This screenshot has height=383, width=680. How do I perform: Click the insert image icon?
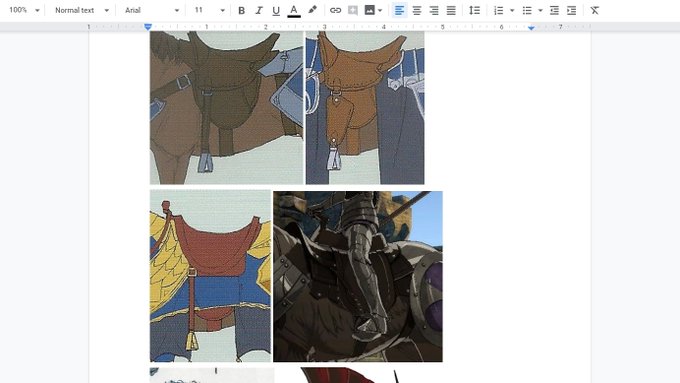[369, 10]
